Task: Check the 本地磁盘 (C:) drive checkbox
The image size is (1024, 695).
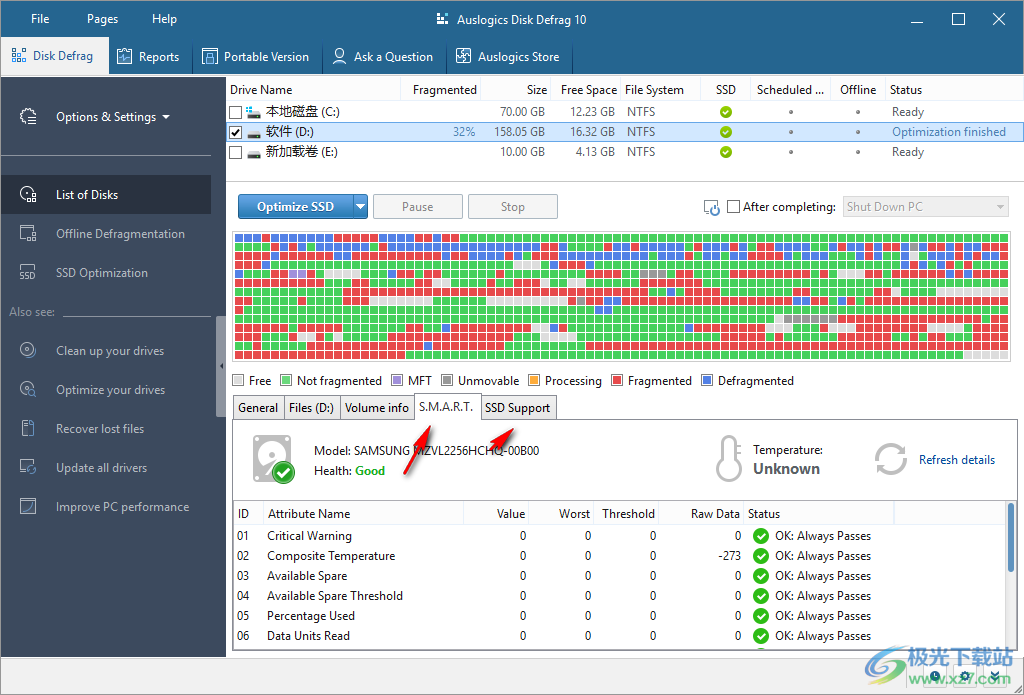Action: 236,112
